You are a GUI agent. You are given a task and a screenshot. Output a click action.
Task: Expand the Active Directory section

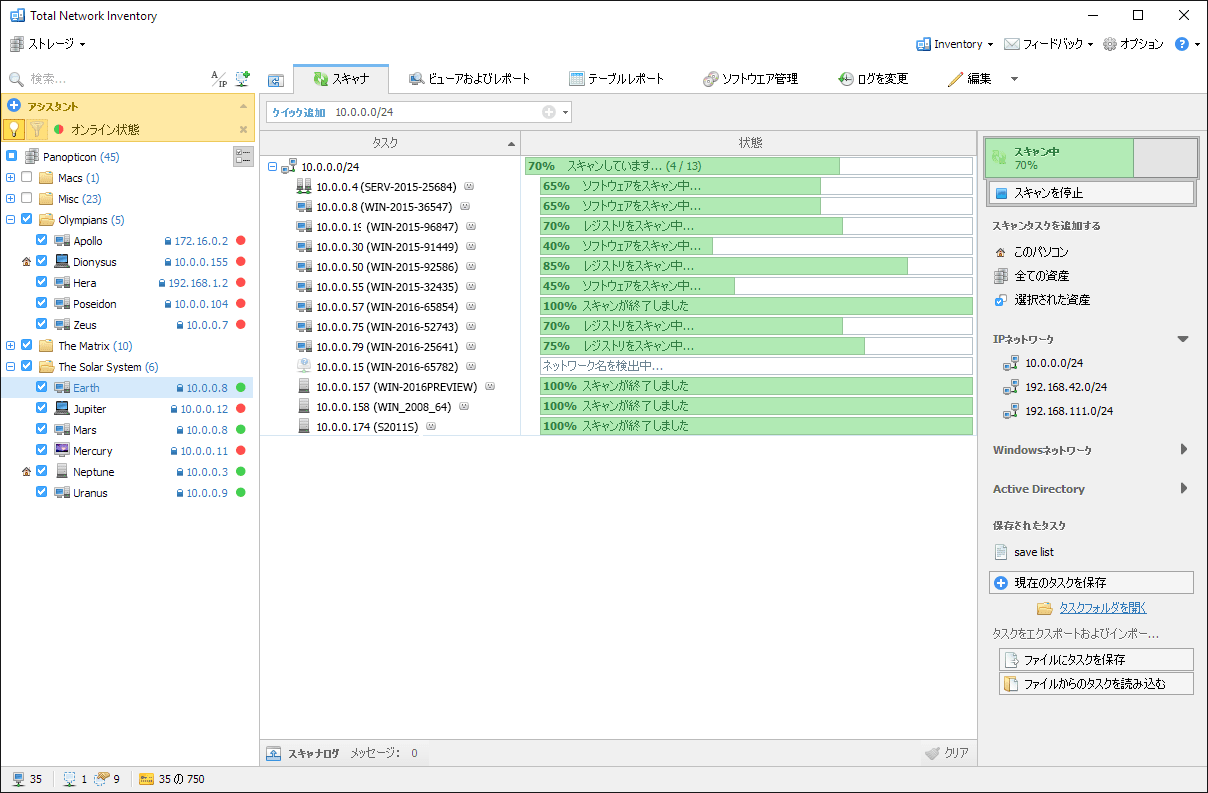1183,489
